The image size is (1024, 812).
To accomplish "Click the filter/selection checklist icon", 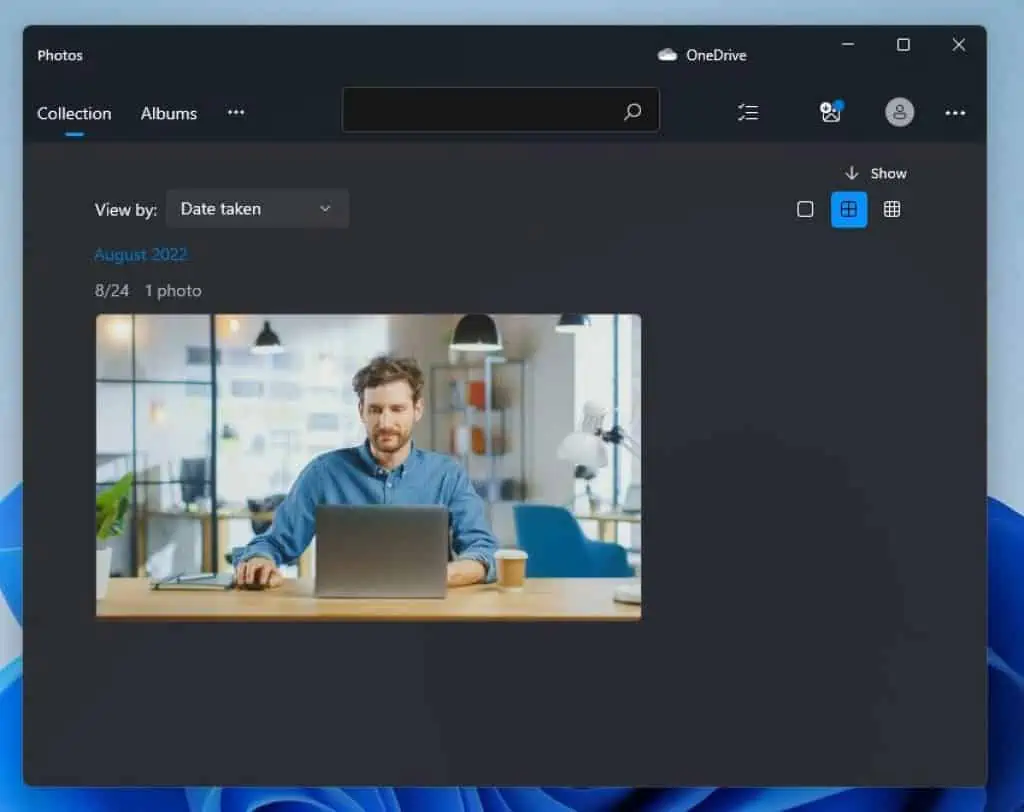I will (748, 112).
